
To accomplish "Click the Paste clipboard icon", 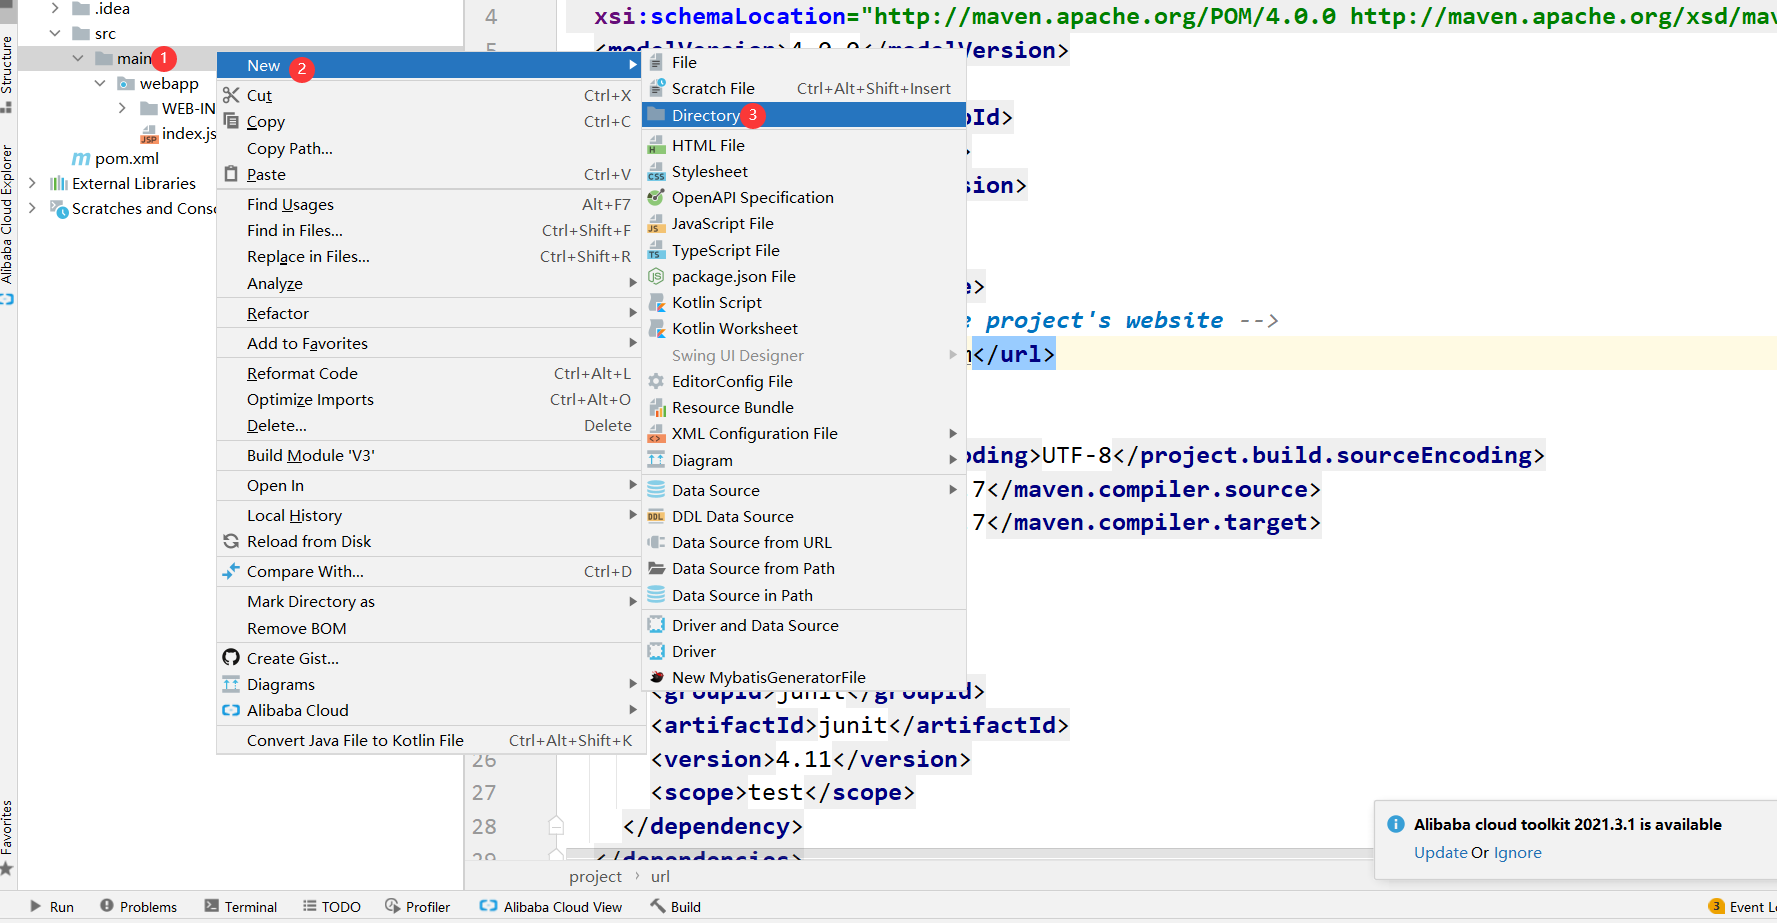I will 231,174.
